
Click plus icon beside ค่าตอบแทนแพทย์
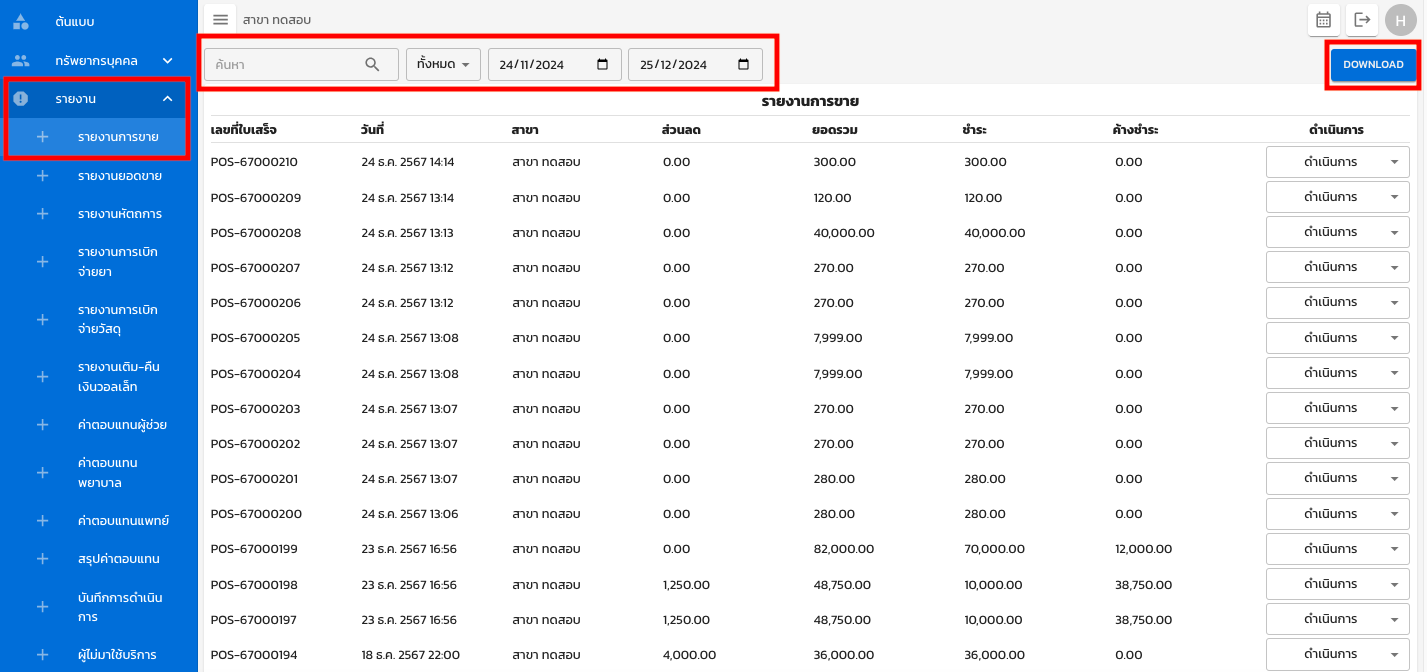coord(42,521)
